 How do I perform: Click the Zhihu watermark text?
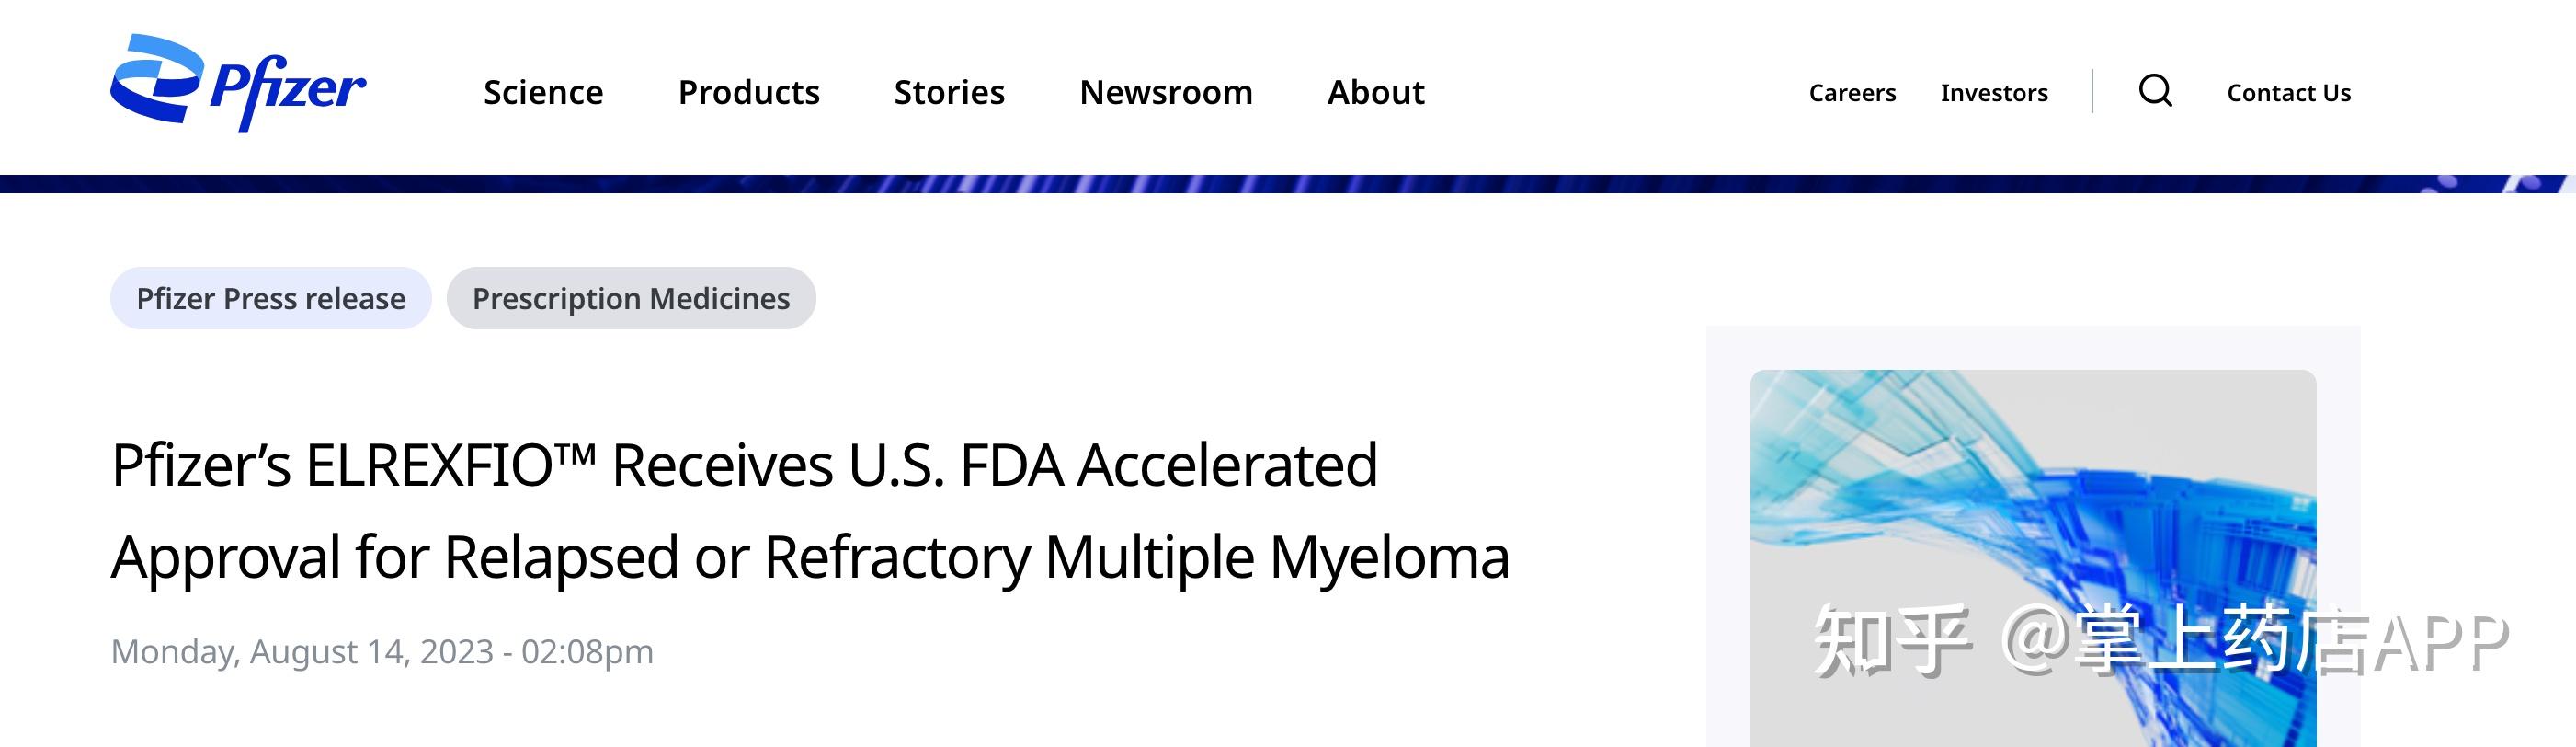tap(2160, 642)
